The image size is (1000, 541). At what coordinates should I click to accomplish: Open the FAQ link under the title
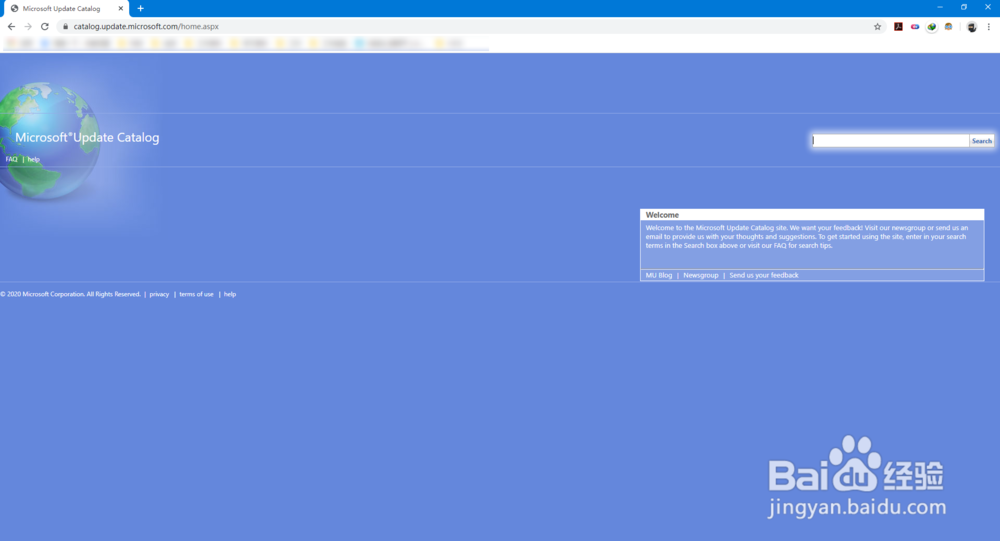pos(11,159)
